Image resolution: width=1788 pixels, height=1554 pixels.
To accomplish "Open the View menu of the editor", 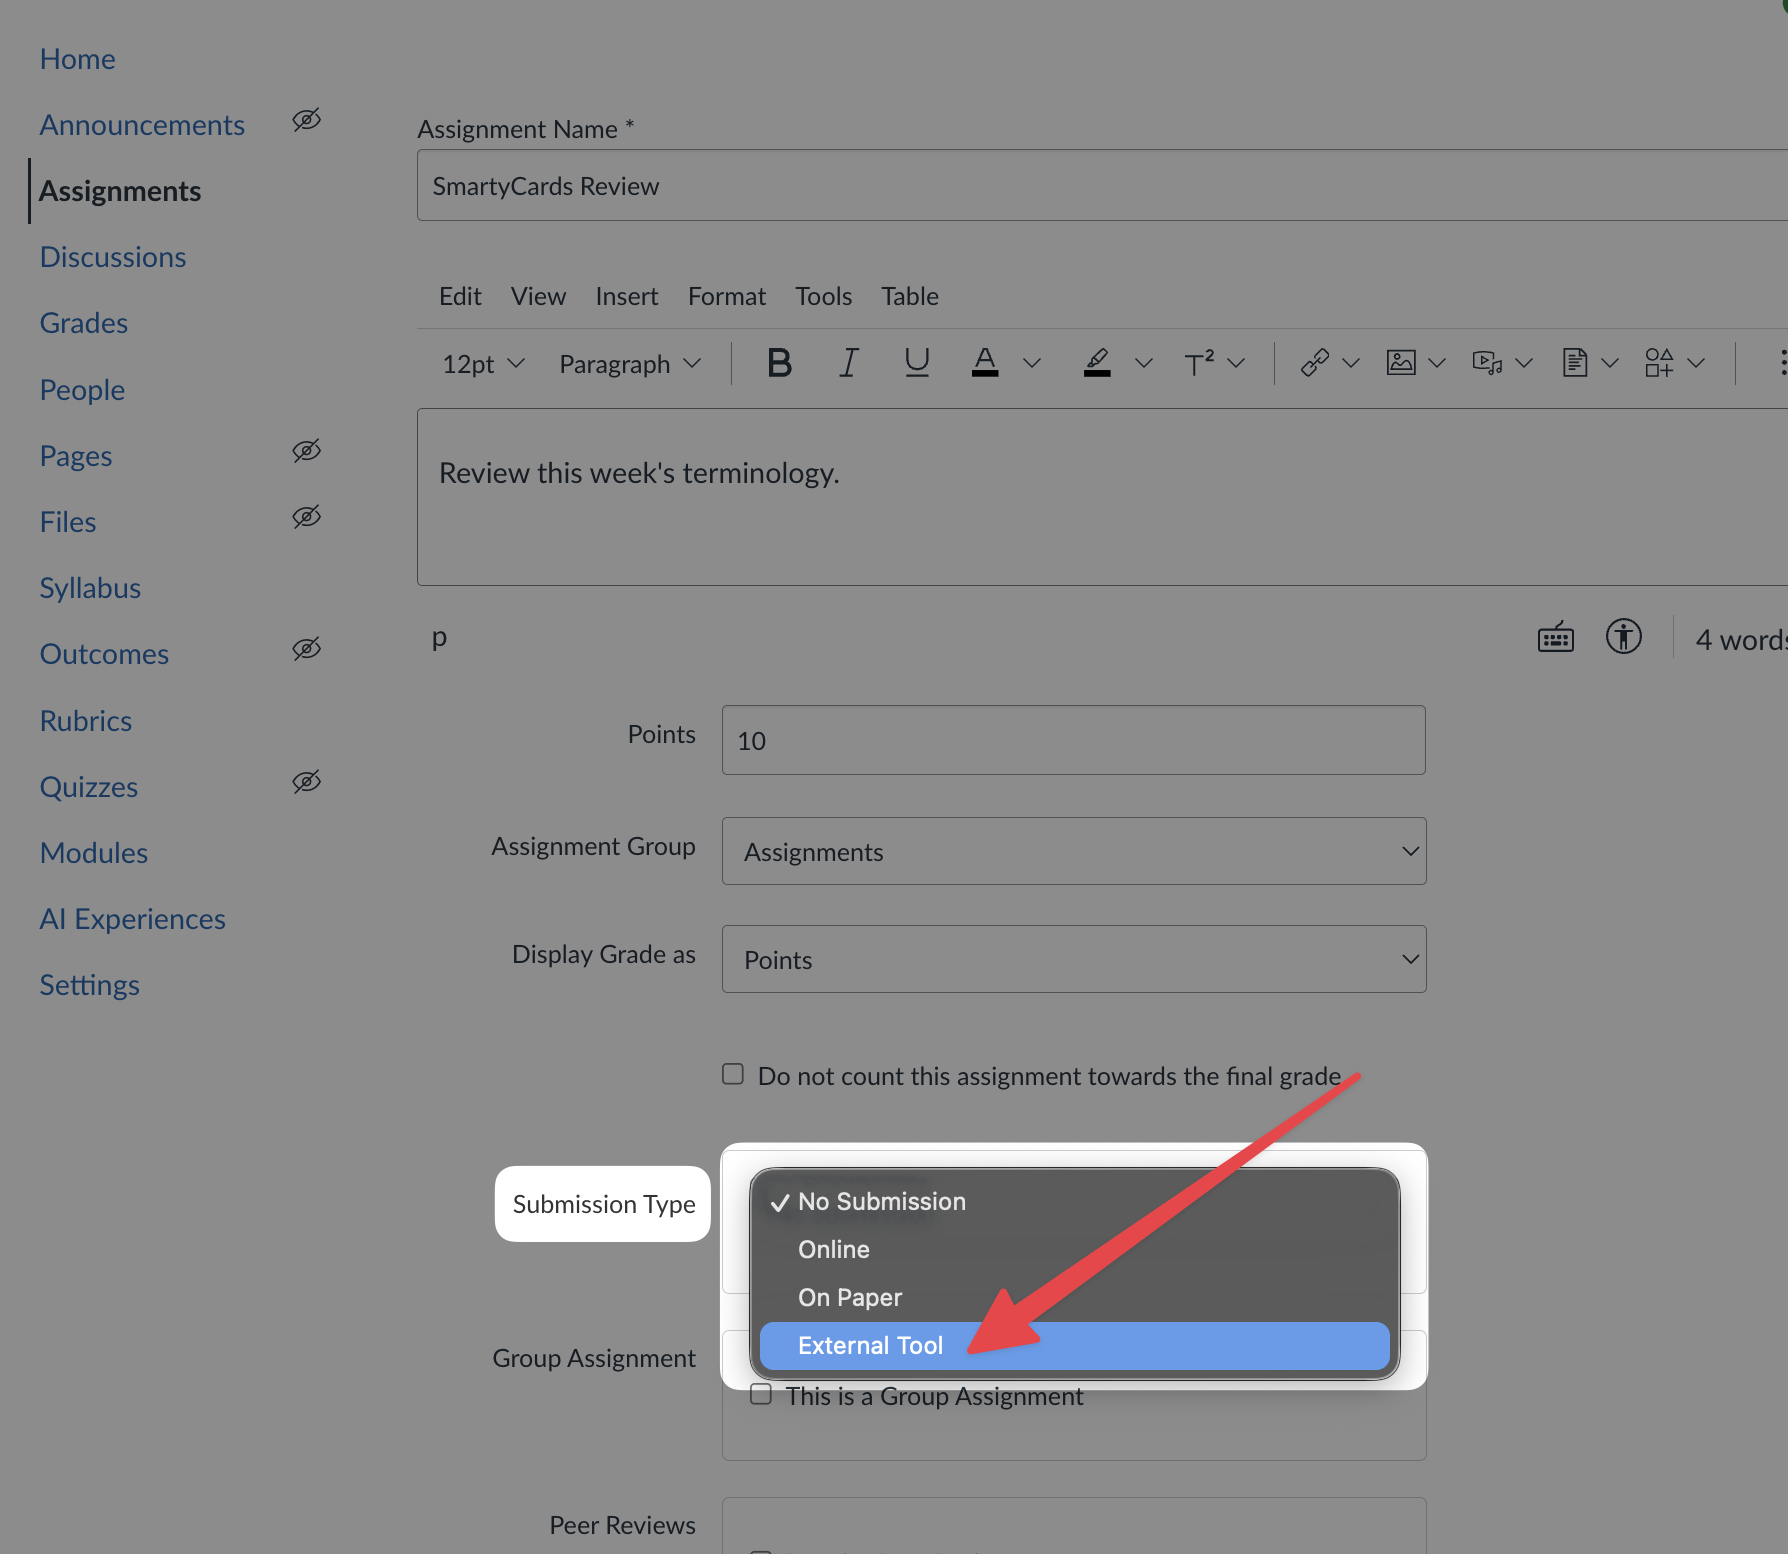I will (538, 296).
